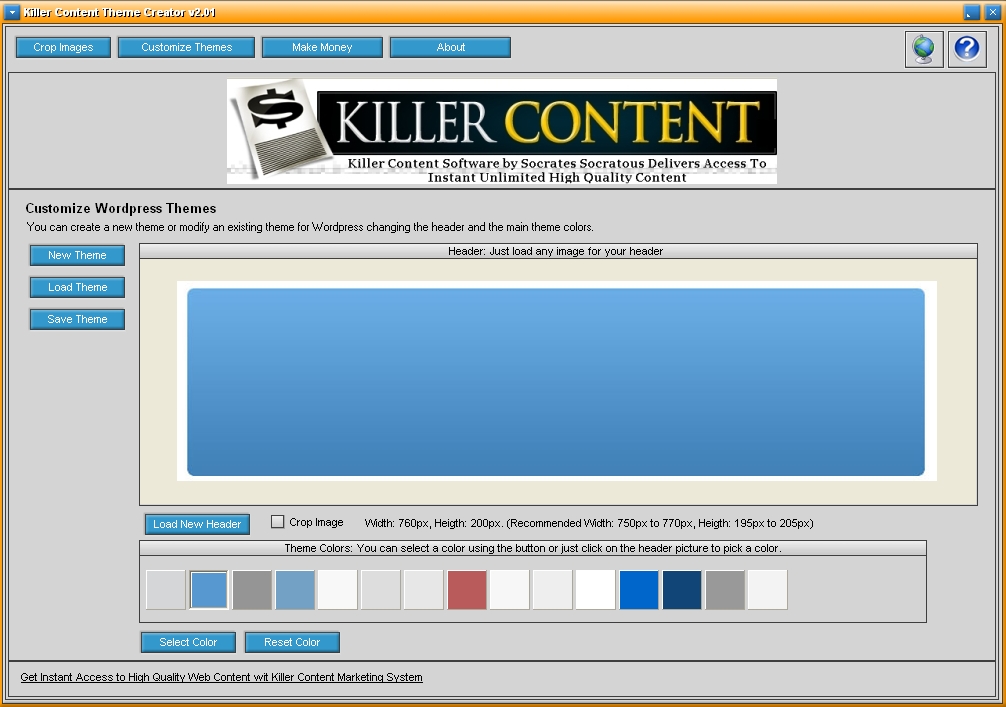
Task: Click the Save Theme button
Action: tap(77, 319)
